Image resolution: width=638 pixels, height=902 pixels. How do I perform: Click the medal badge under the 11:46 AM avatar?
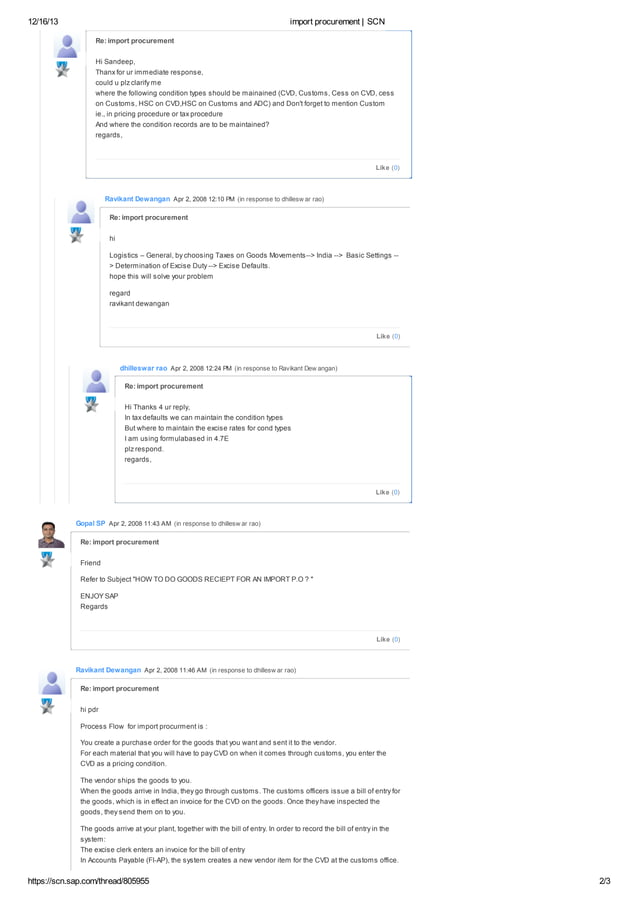pos(47,706)
